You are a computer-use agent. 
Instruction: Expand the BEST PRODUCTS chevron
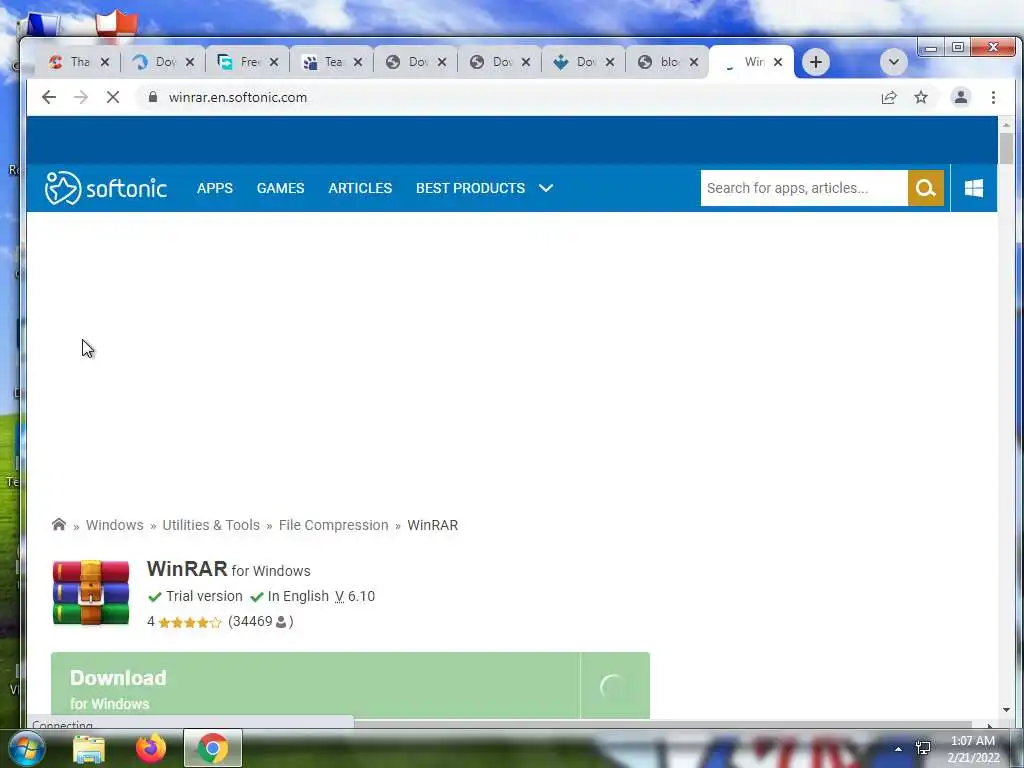pyautogui.click(x=546, y=188)
